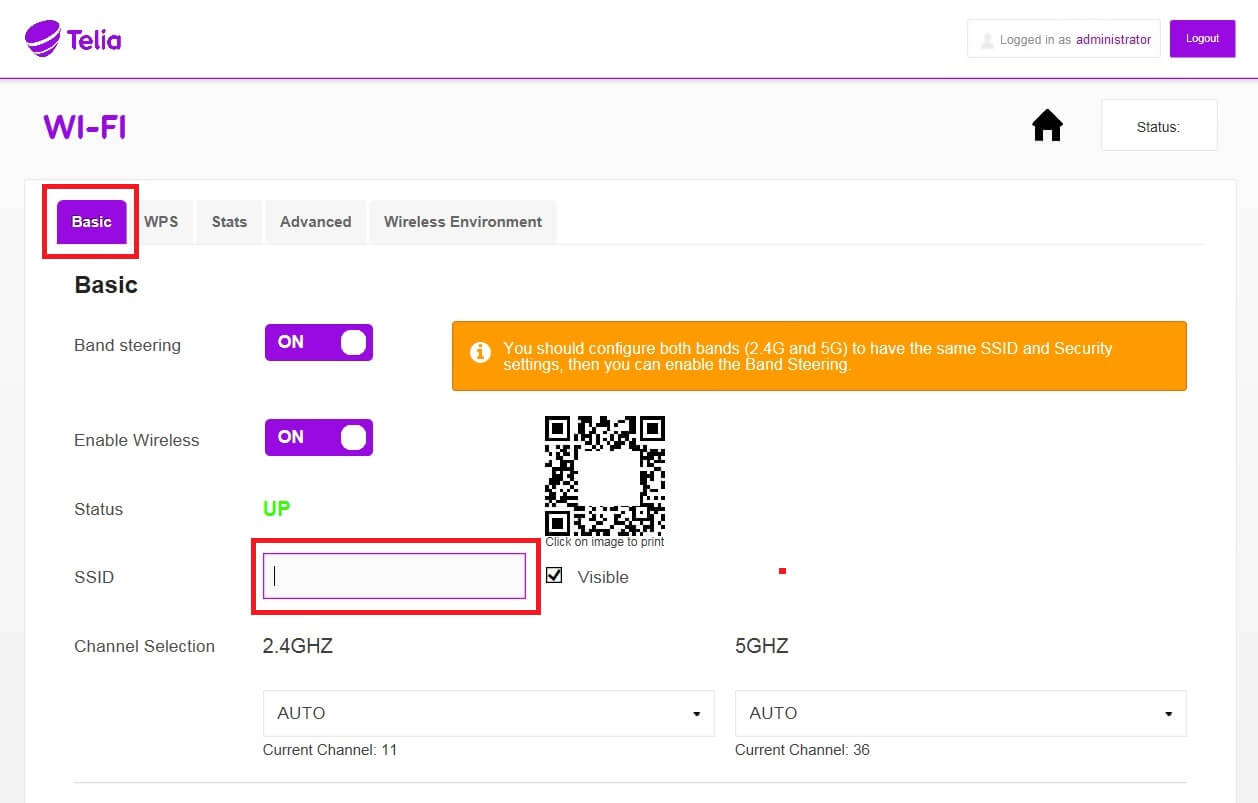Click the Telia logo
The image size is (1258, 803).
click(73, 39)
